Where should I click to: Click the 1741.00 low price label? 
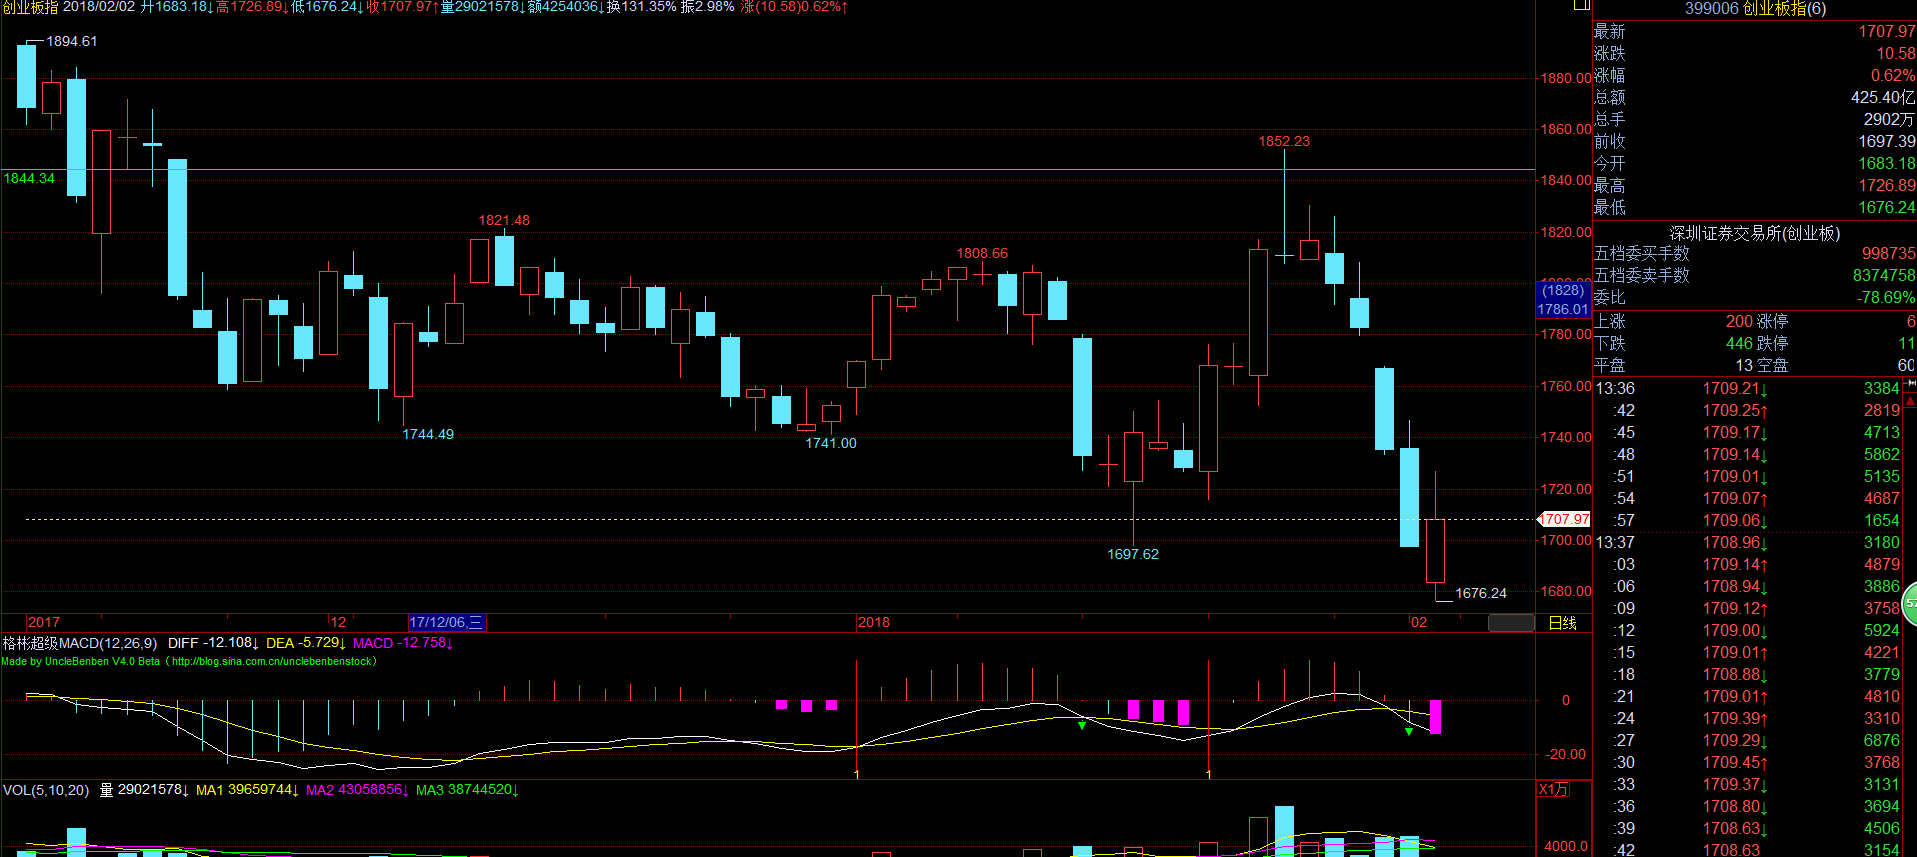(831, 443)
